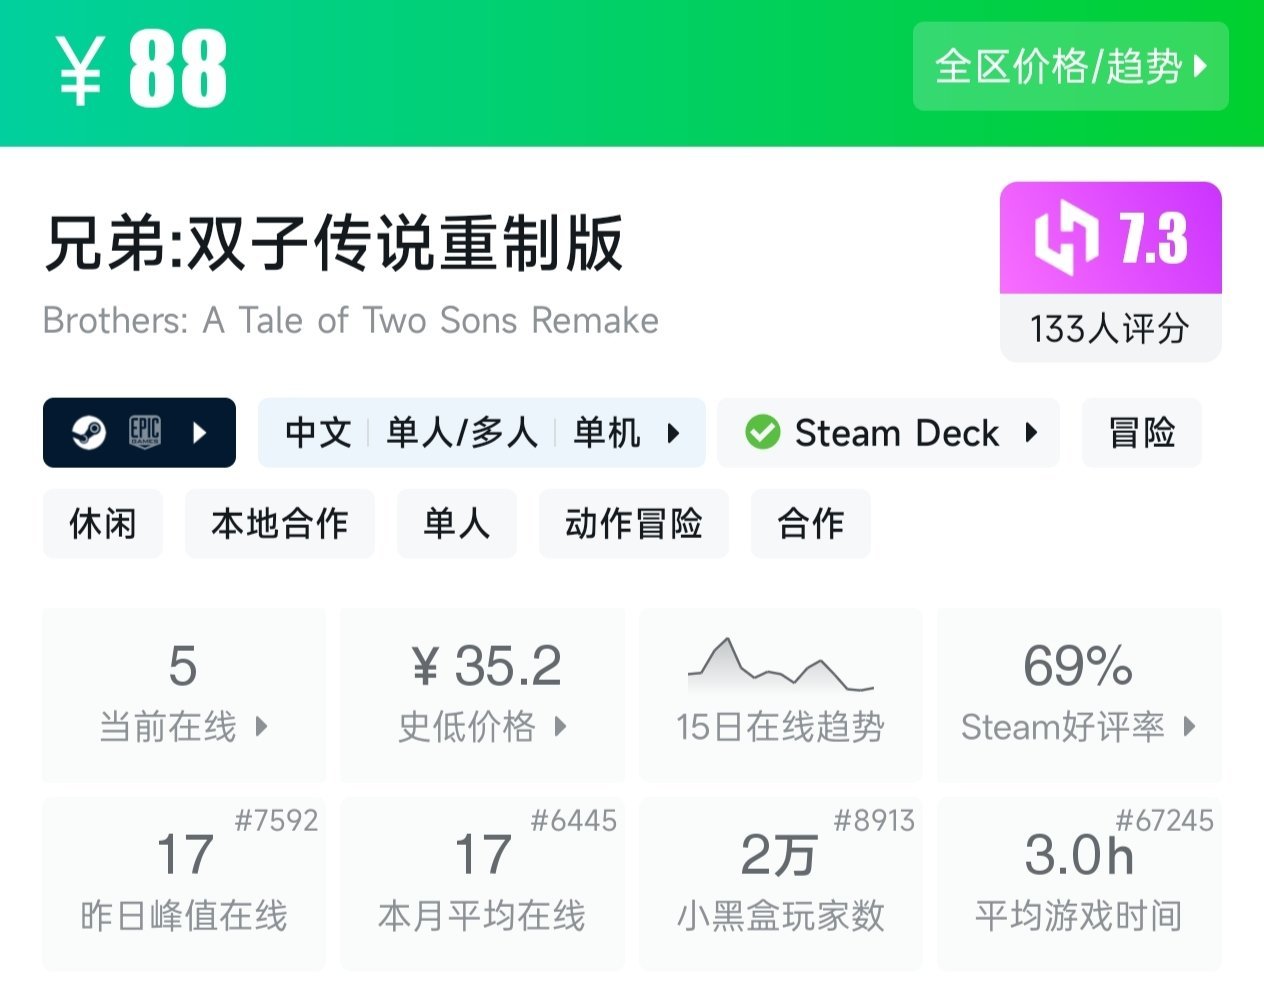This screenshot has height=987, width=1264.
Task: Open the Steam好评率 69% details
Action: click(1078, 695)
